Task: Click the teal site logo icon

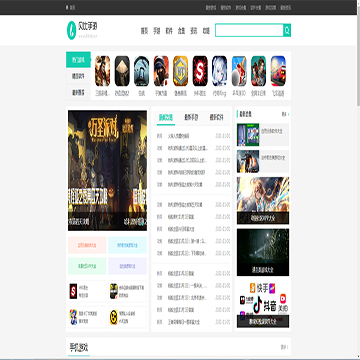Action: tap(72, 30)
